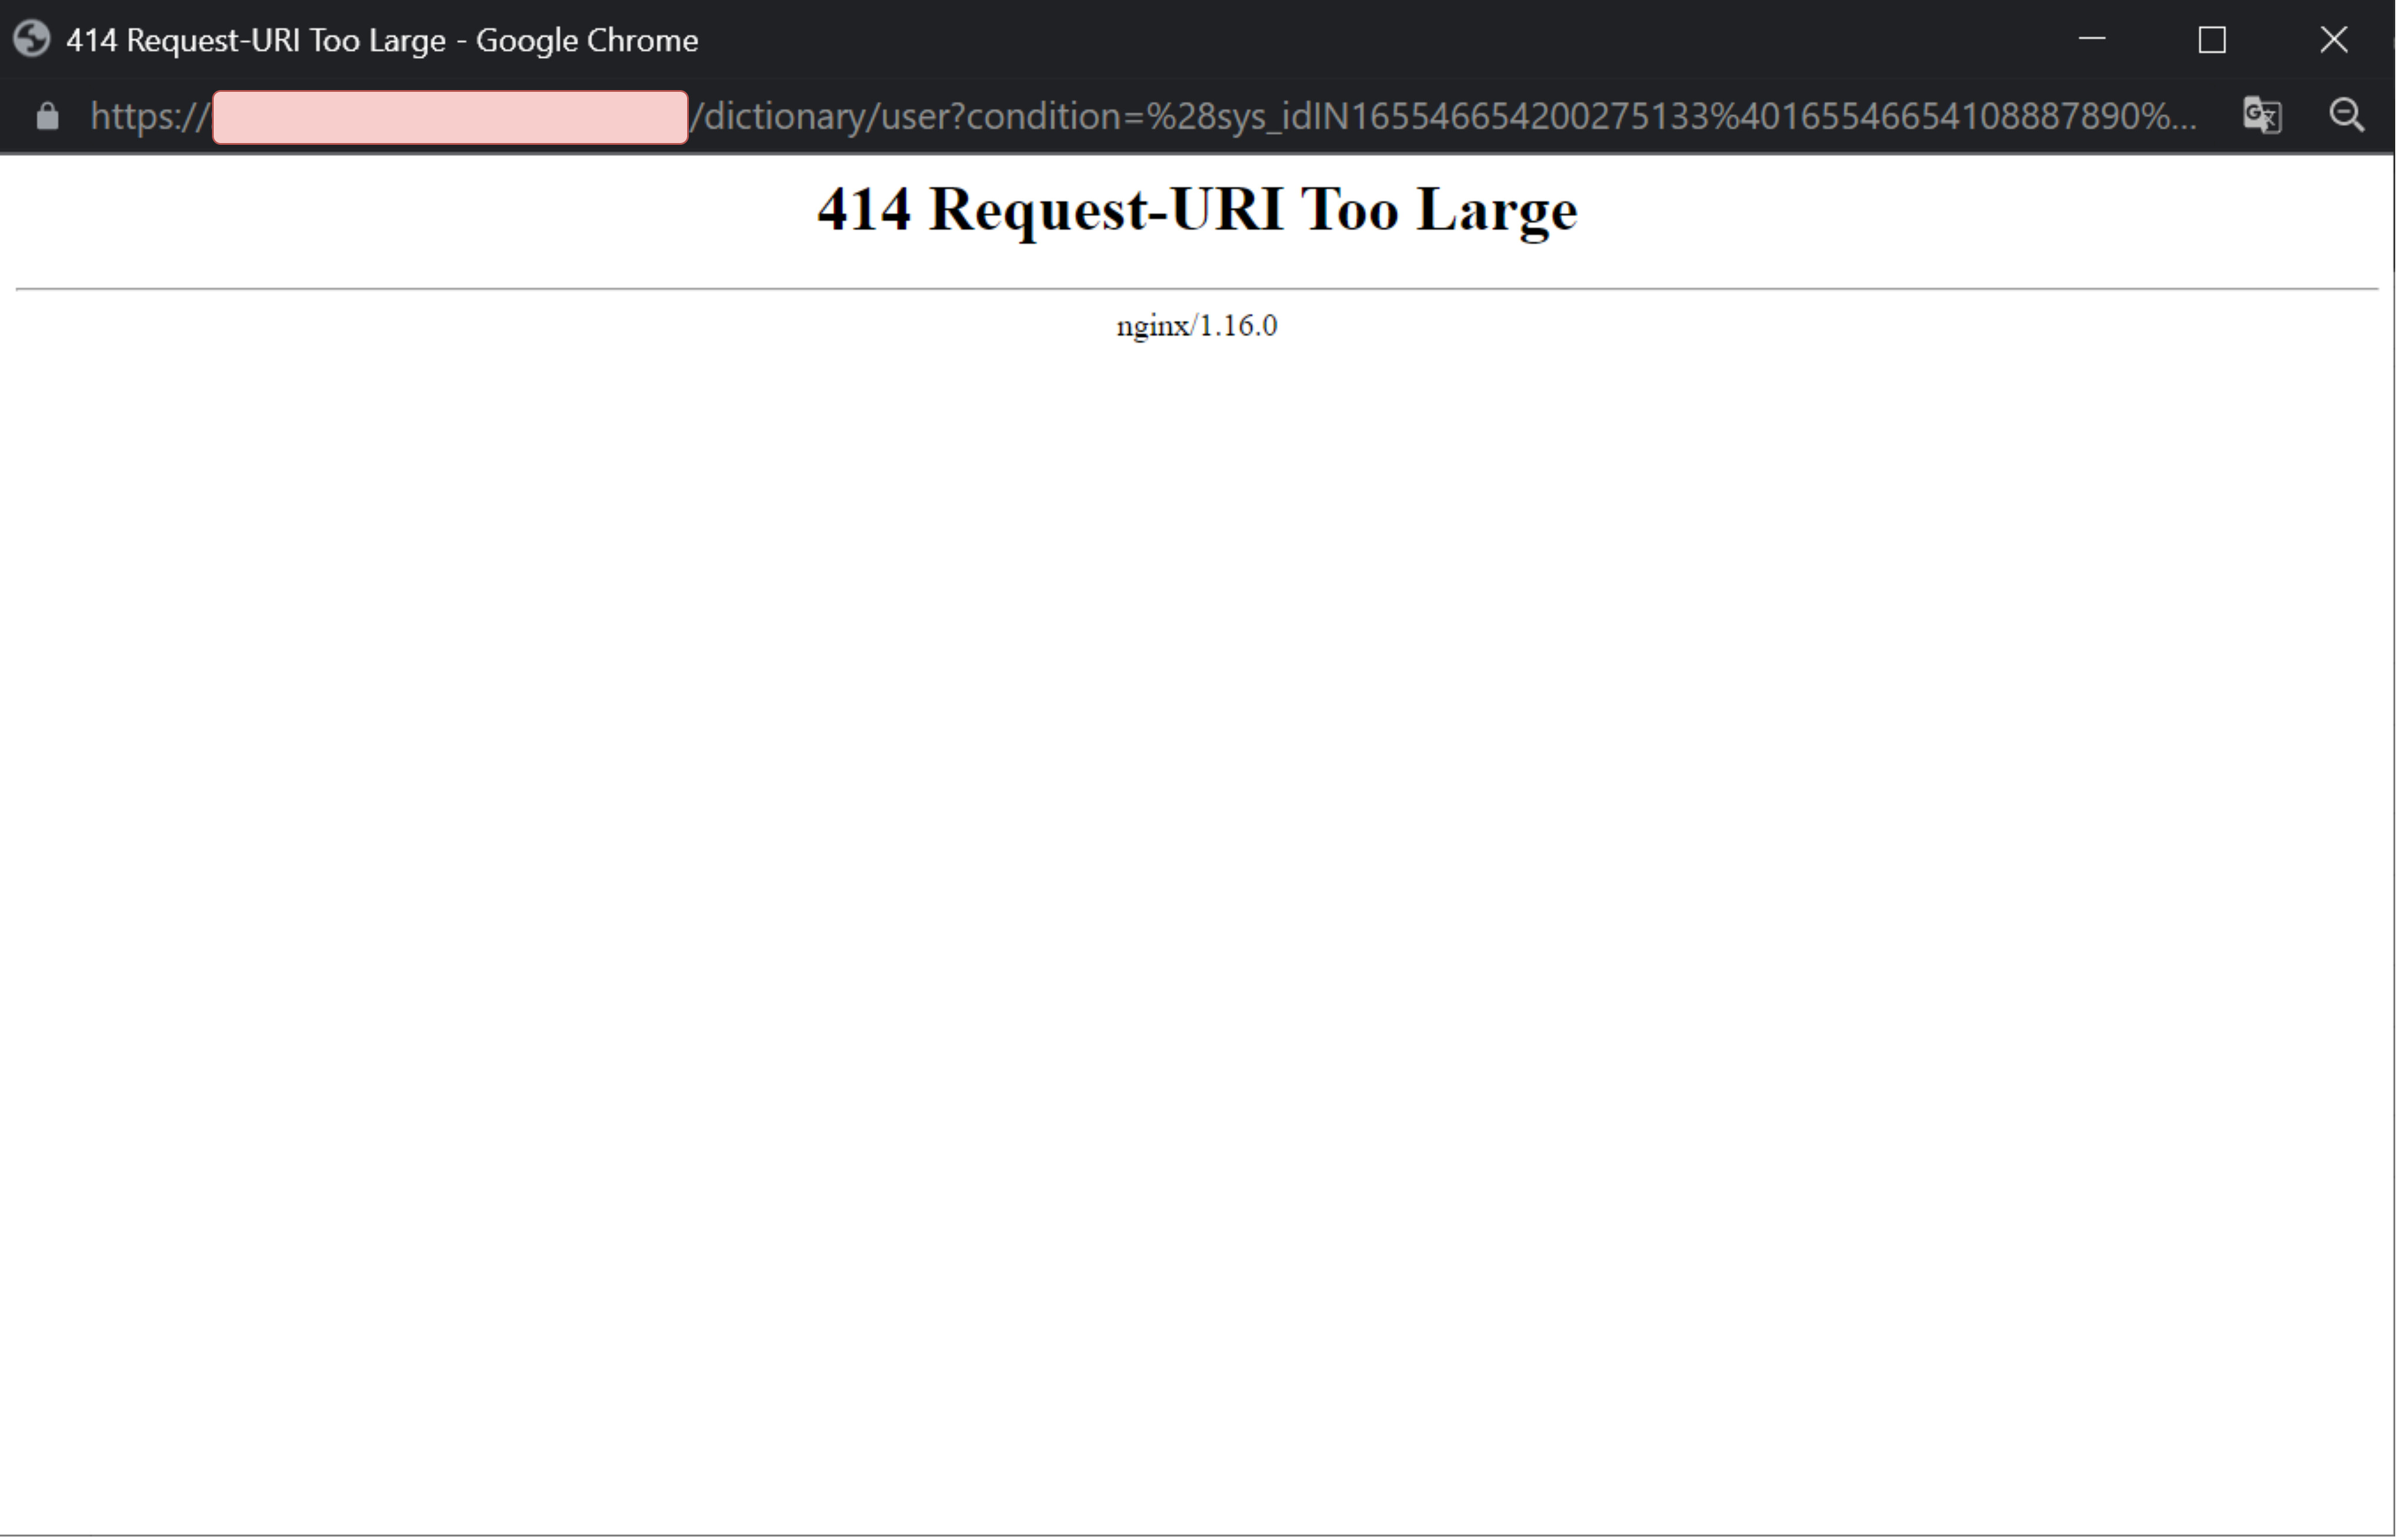This screenshot has height=1540, width=2397.
Task: Click the padlock site security icon
Action: click(x=47, y=117)
